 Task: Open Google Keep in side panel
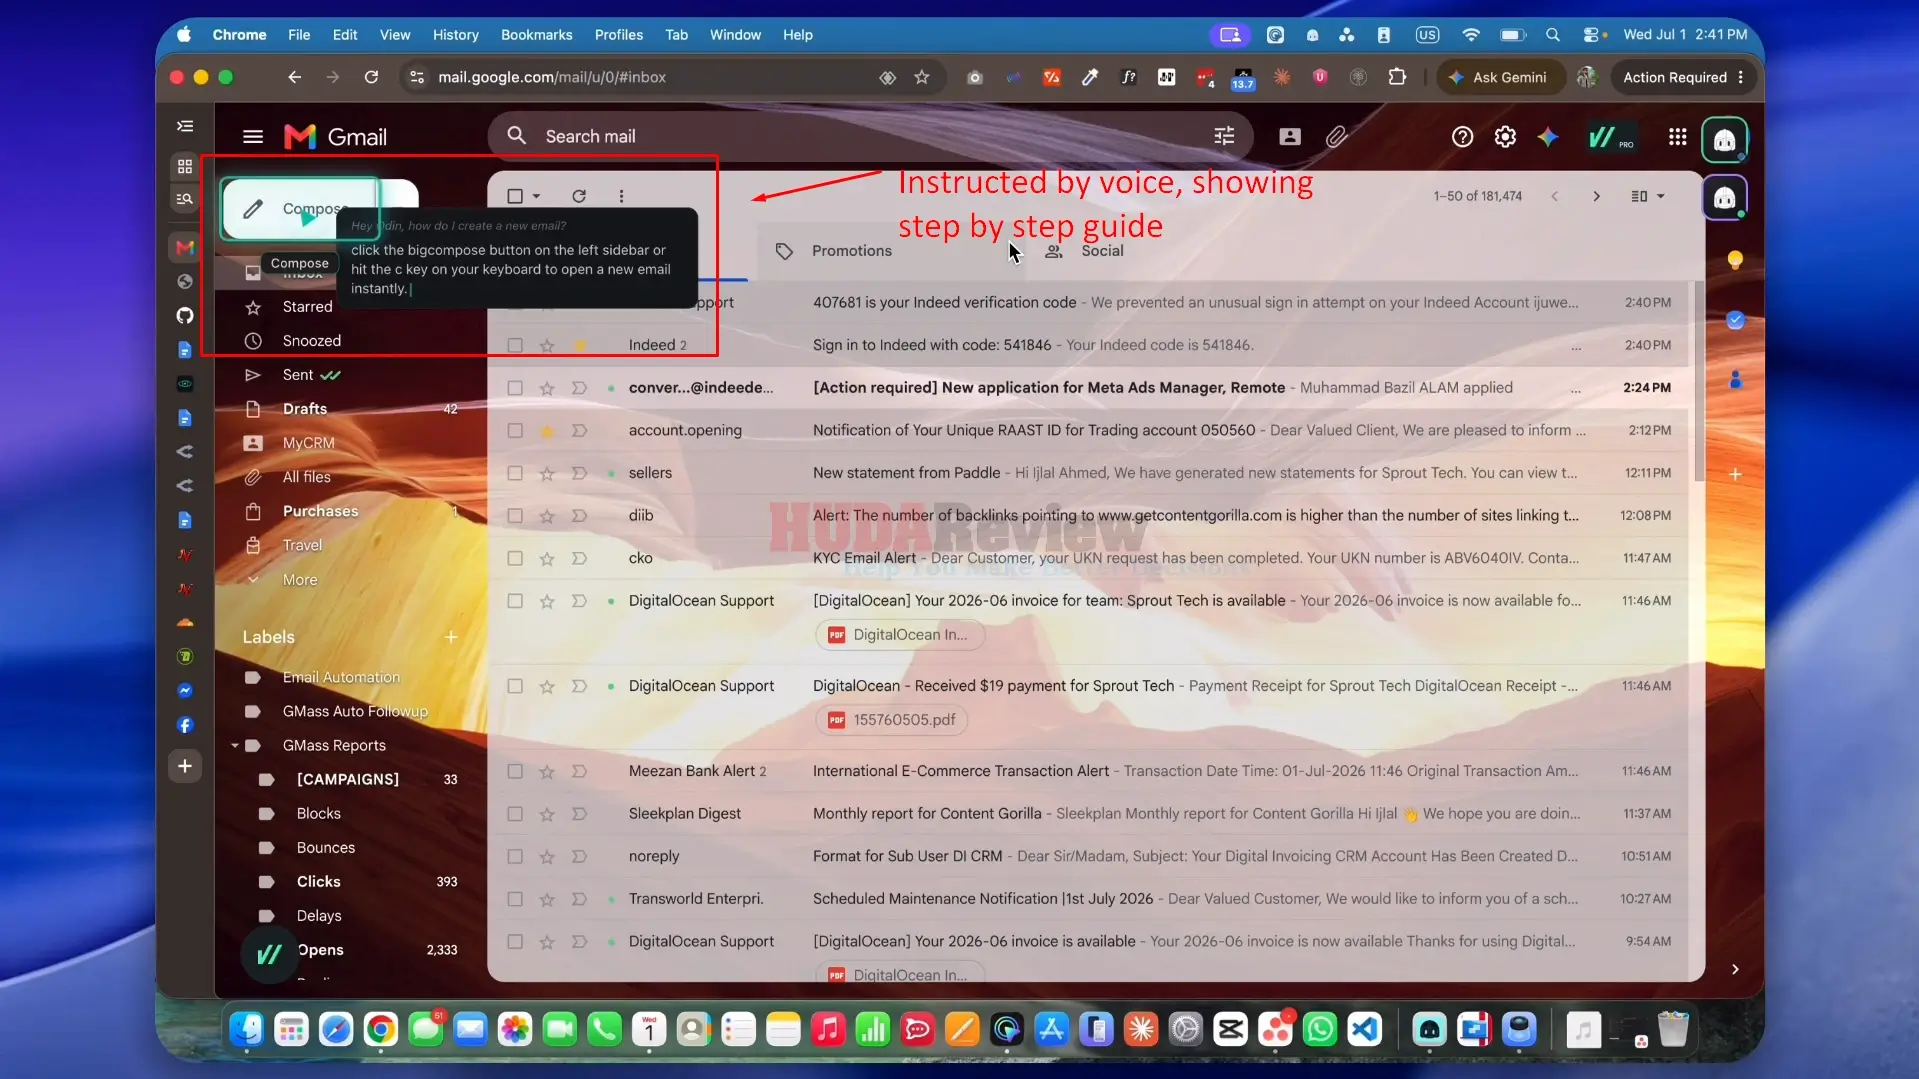[1735, 260]
